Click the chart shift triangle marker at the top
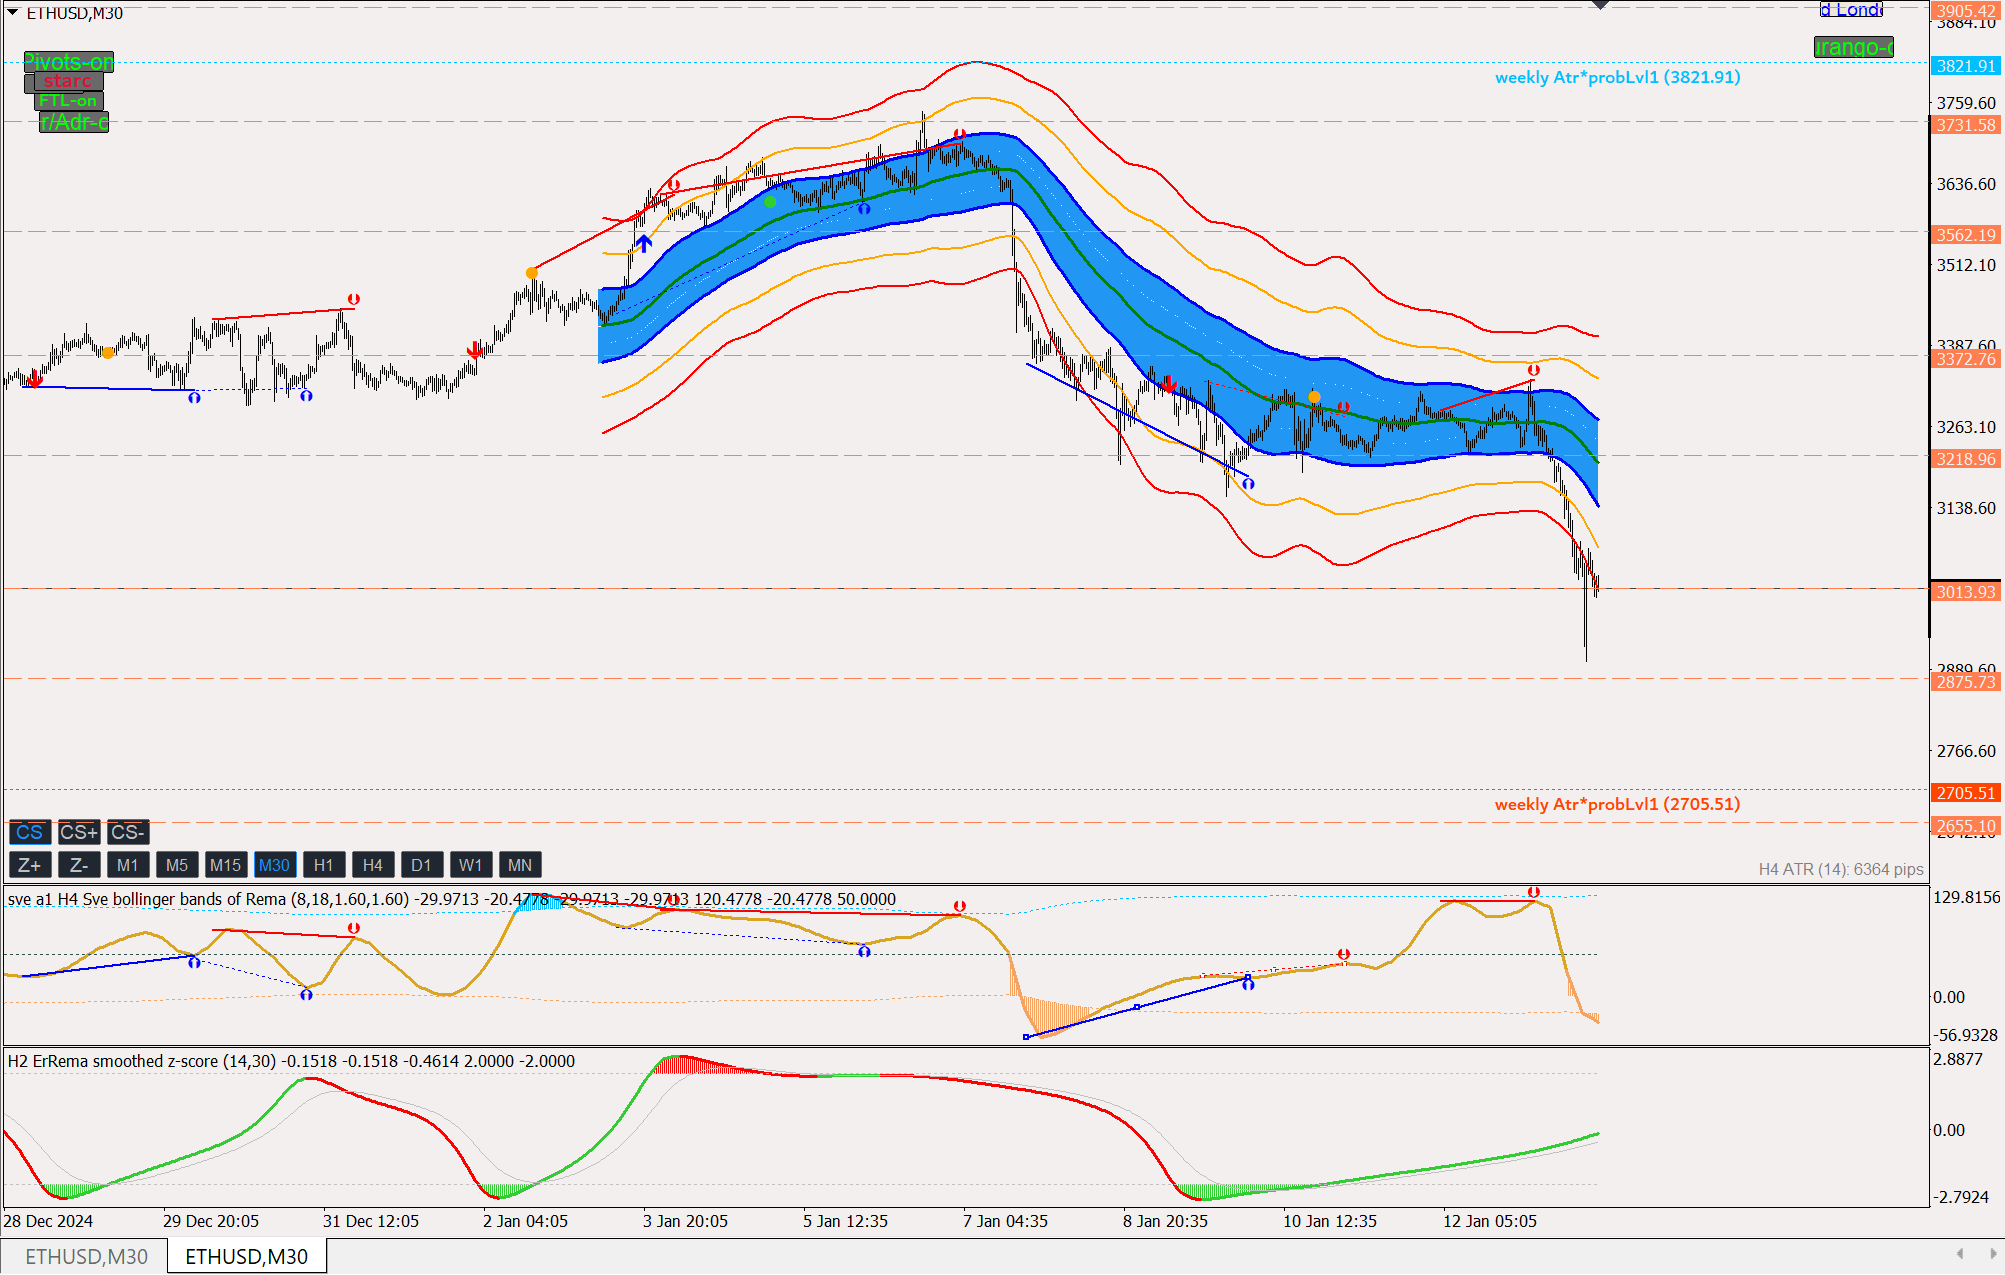 (1600, 5)
